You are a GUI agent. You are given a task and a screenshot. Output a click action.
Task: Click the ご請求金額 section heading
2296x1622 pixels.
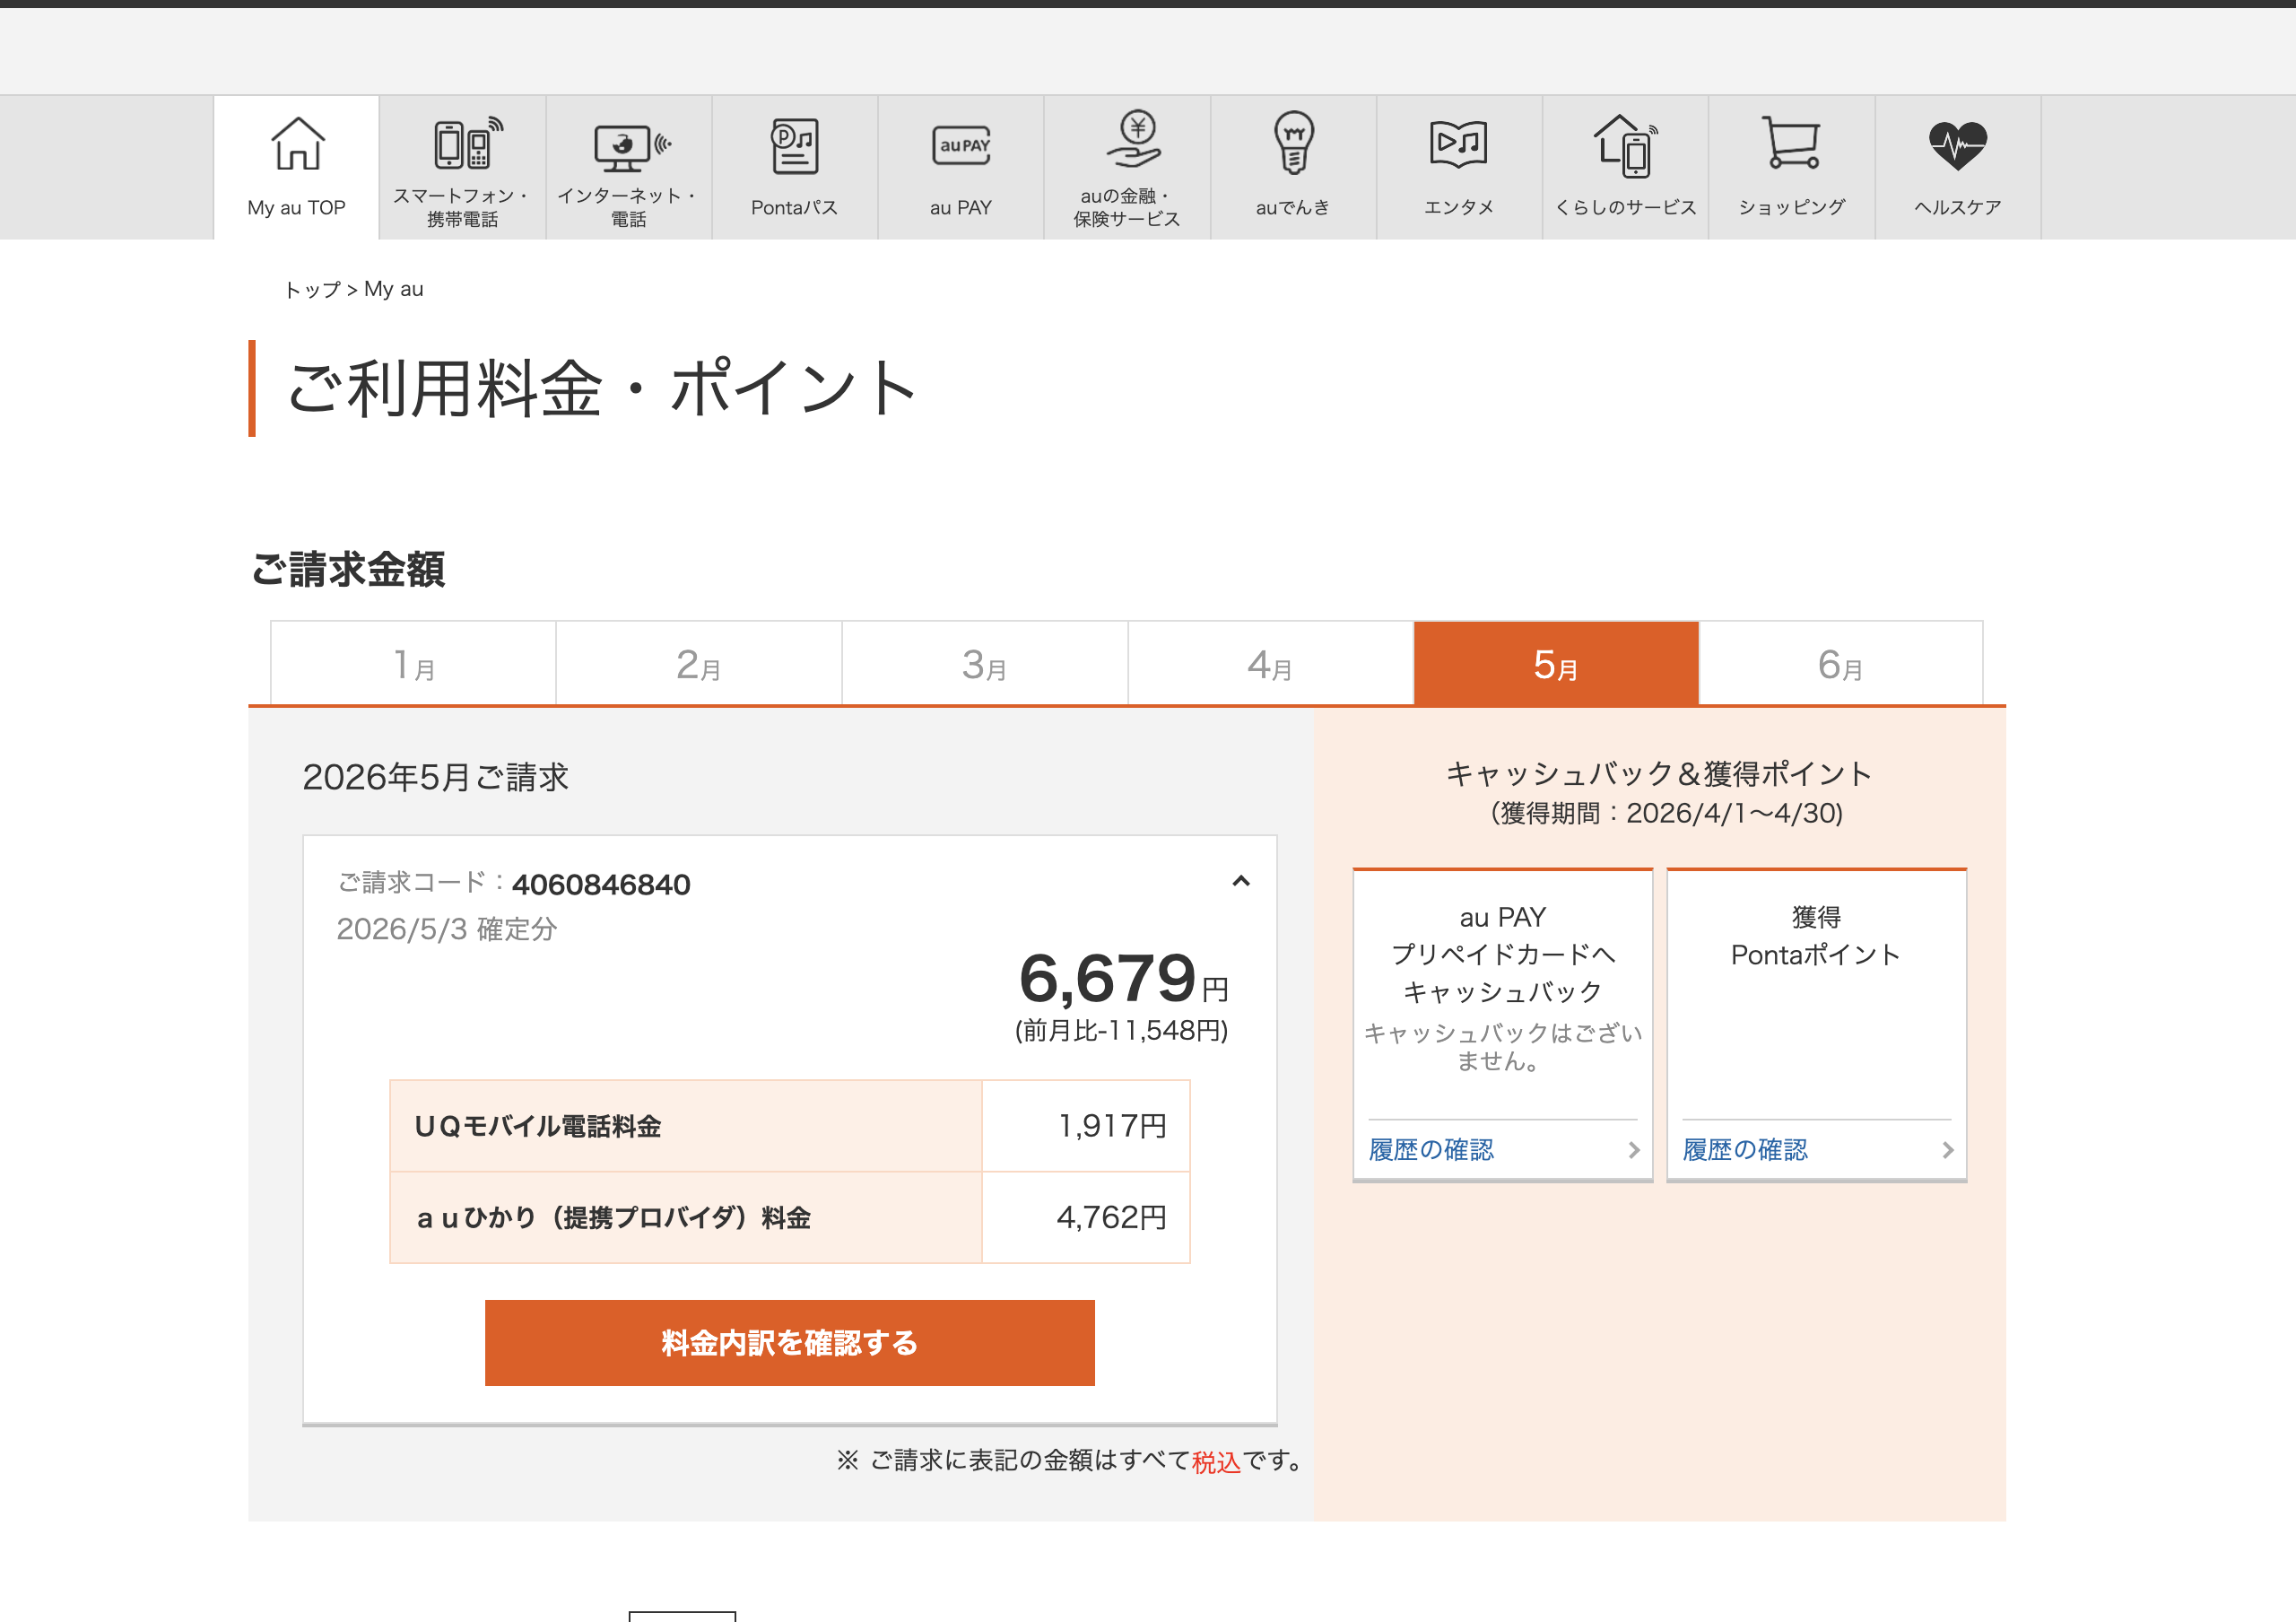click(347, 570)
